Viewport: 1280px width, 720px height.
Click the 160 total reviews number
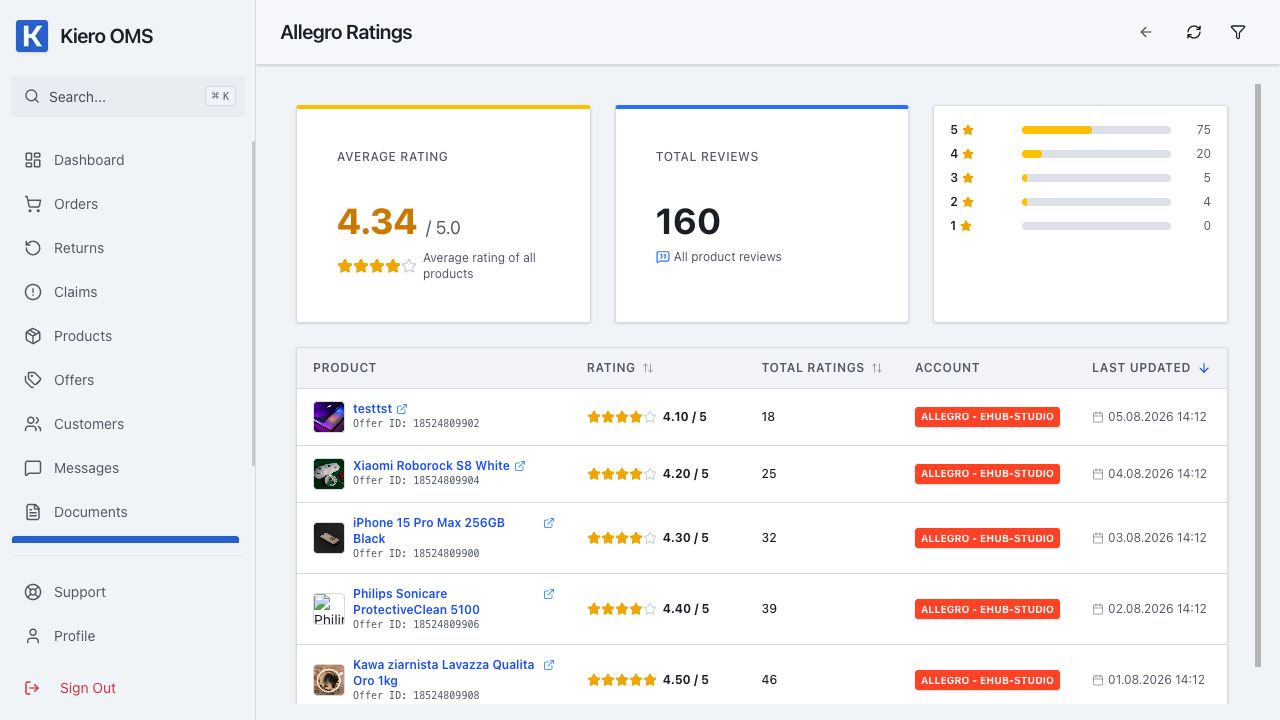(688, 221)
